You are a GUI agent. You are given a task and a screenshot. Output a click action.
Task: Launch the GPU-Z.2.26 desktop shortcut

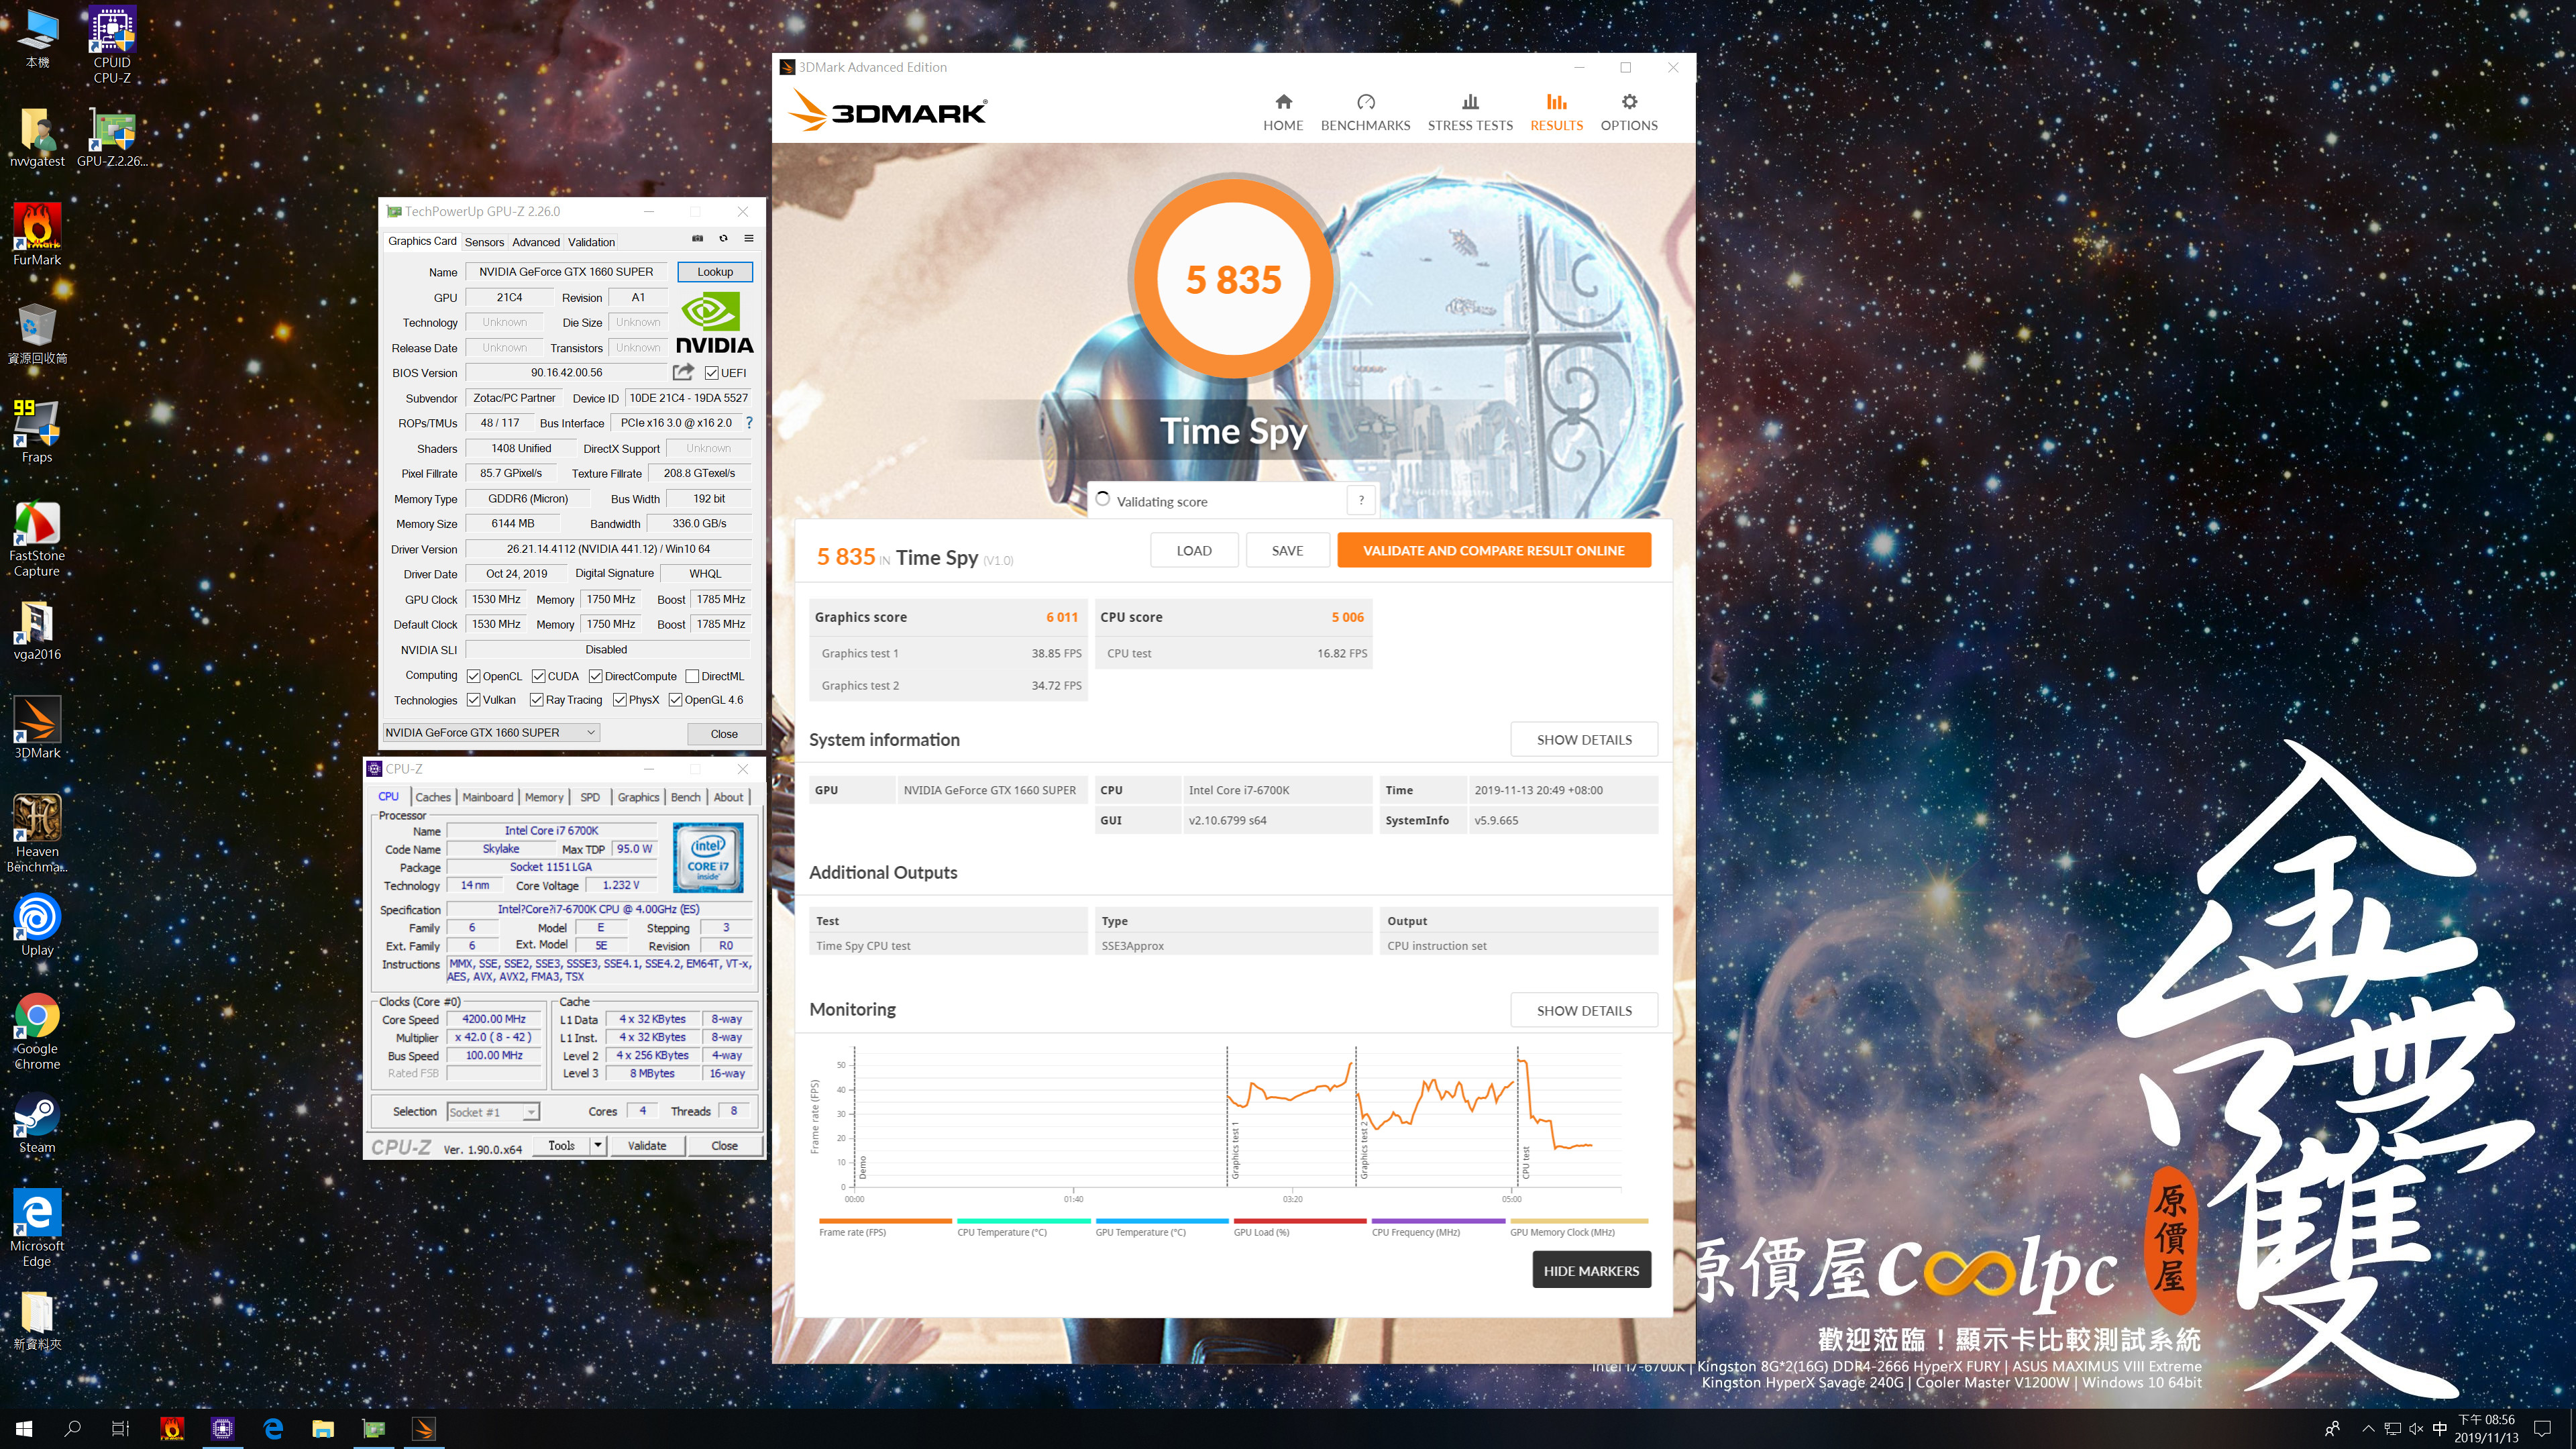pyautogui.click(x=112, y=138)
